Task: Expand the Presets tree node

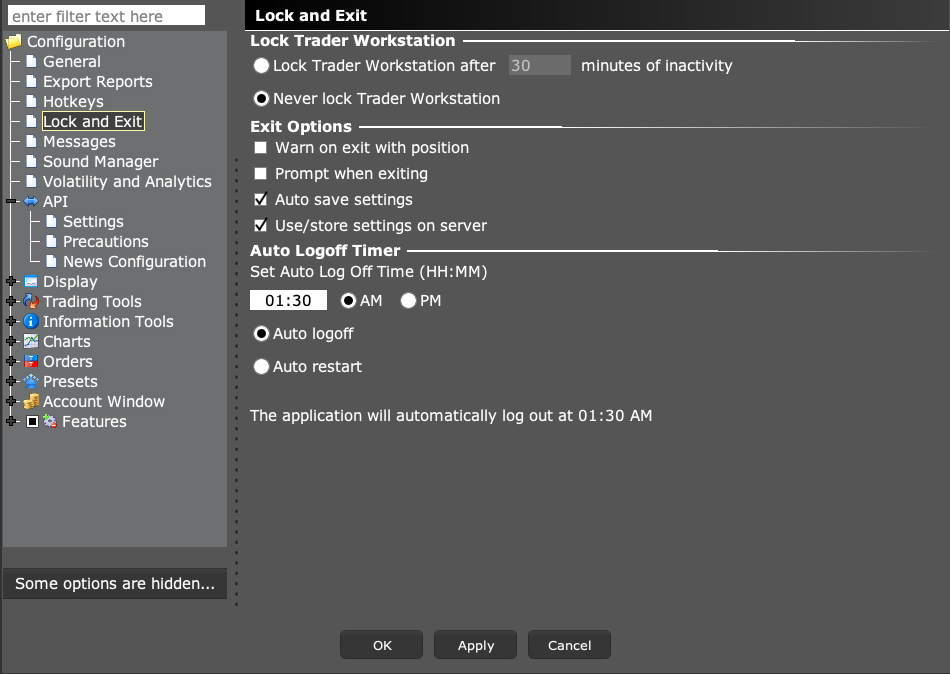Action: [x=11, y=381]
